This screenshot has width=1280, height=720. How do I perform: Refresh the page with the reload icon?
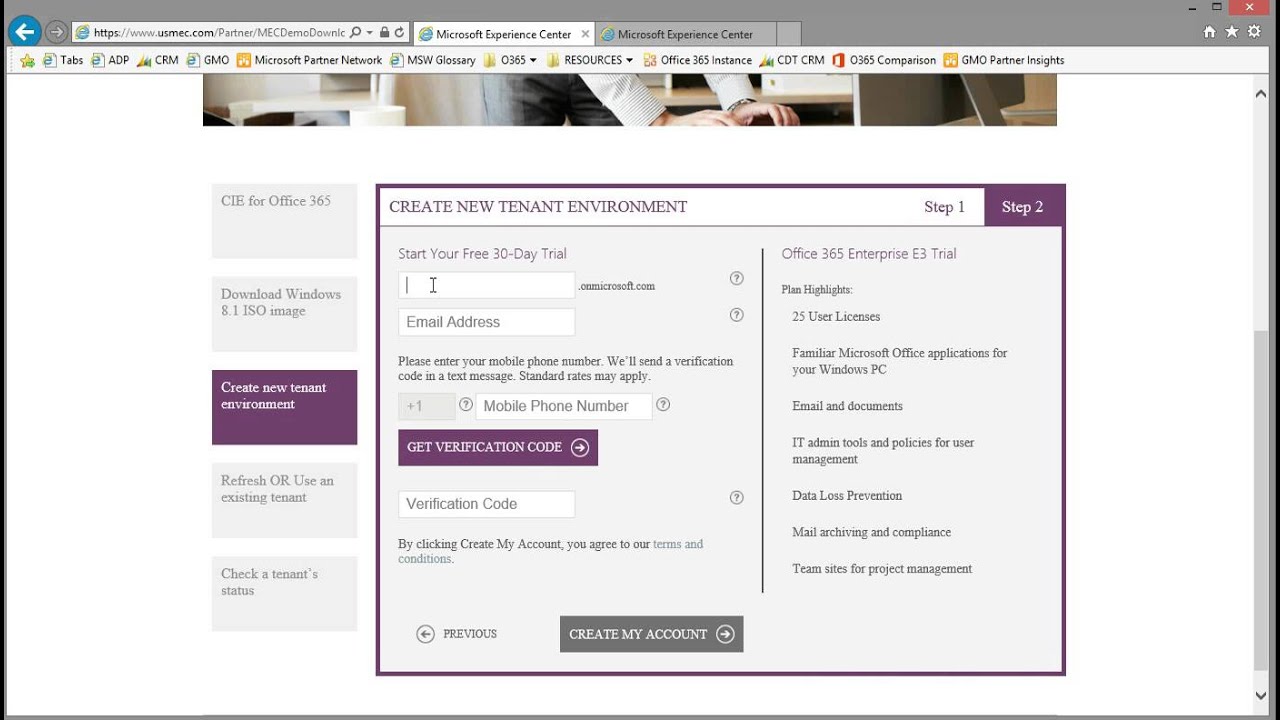point(400,33)
